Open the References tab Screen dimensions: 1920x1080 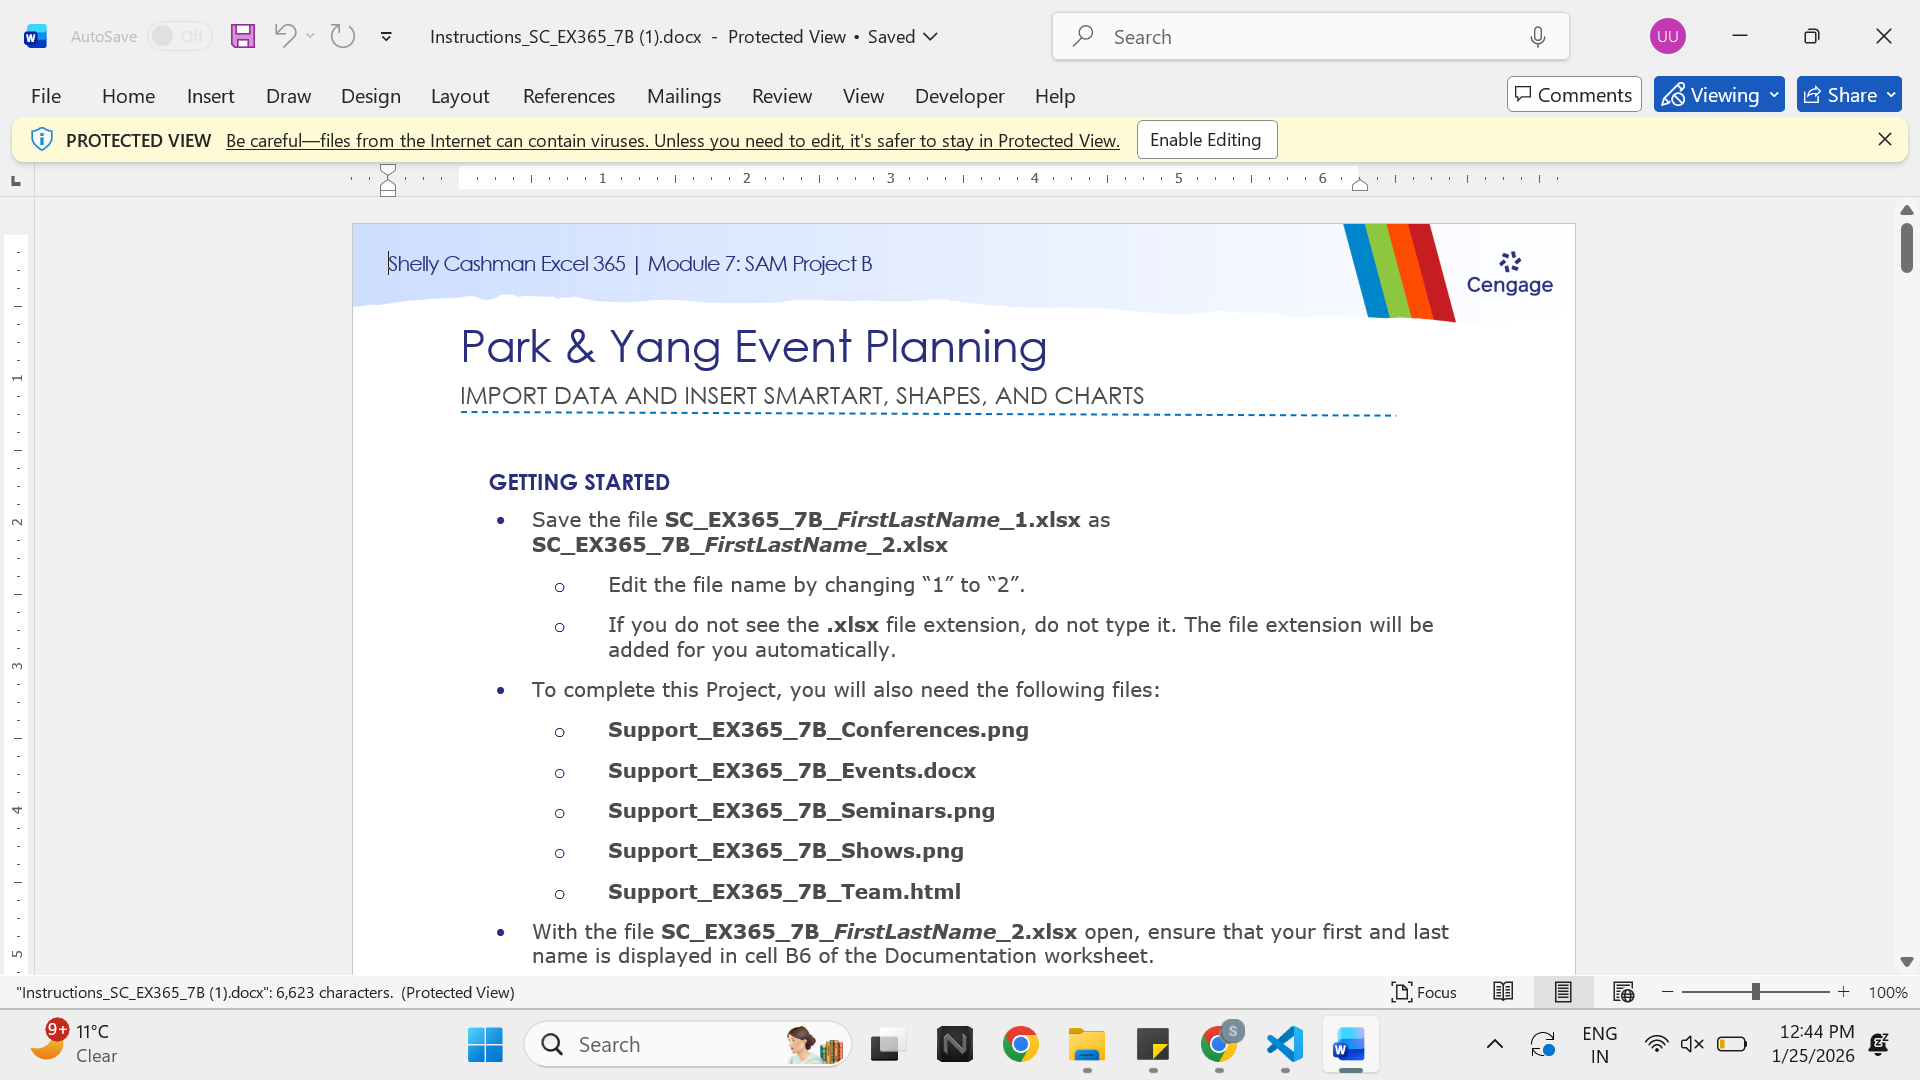click(569, 96)
